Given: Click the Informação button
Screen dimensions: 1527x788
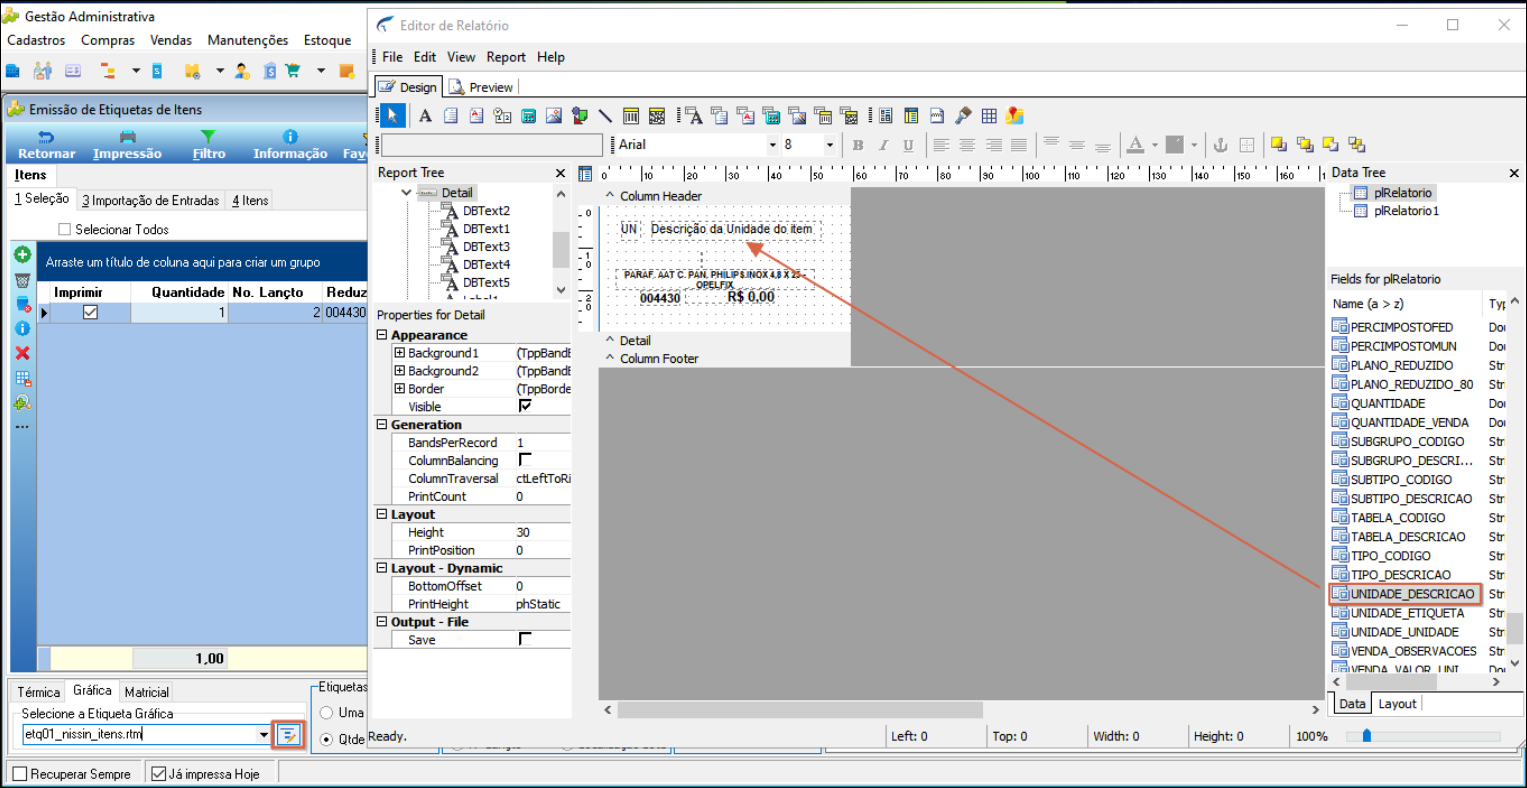Looking at the screenshot, I should pyautogui.click(x=290, y=145).
